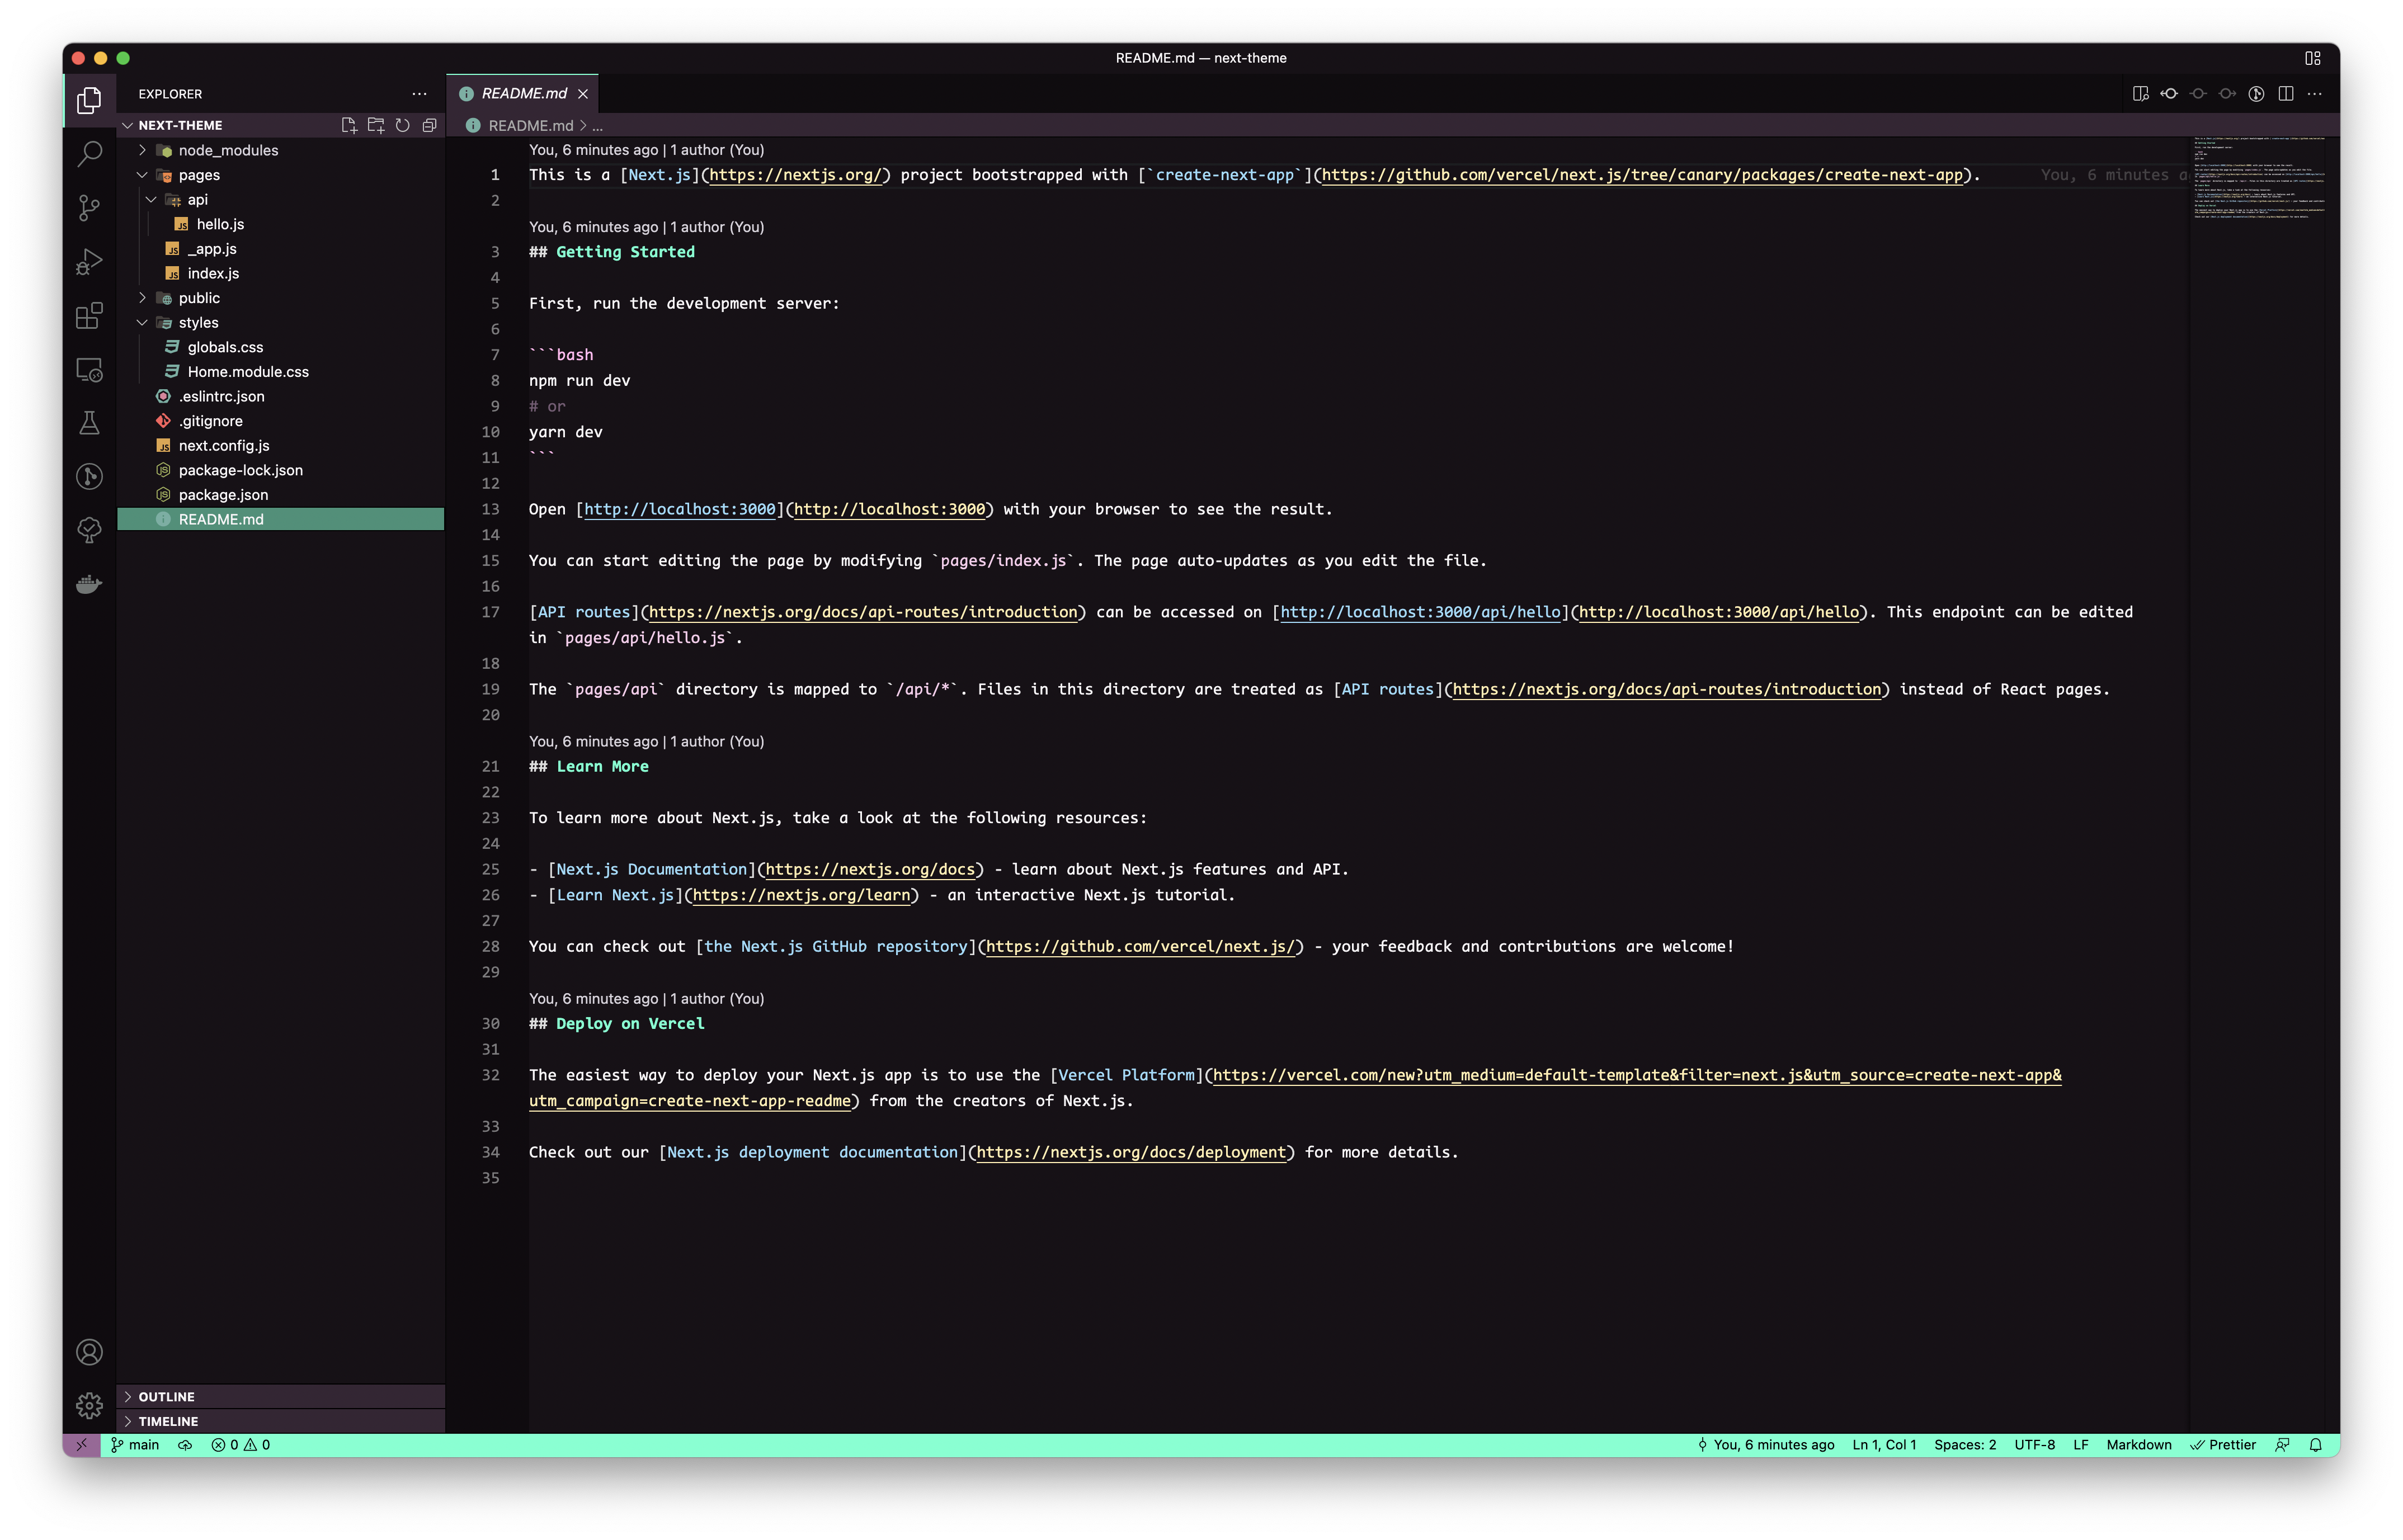2403x1540 pixels.
Task: Open the Search view in activity bar
Action: (89, 154)
